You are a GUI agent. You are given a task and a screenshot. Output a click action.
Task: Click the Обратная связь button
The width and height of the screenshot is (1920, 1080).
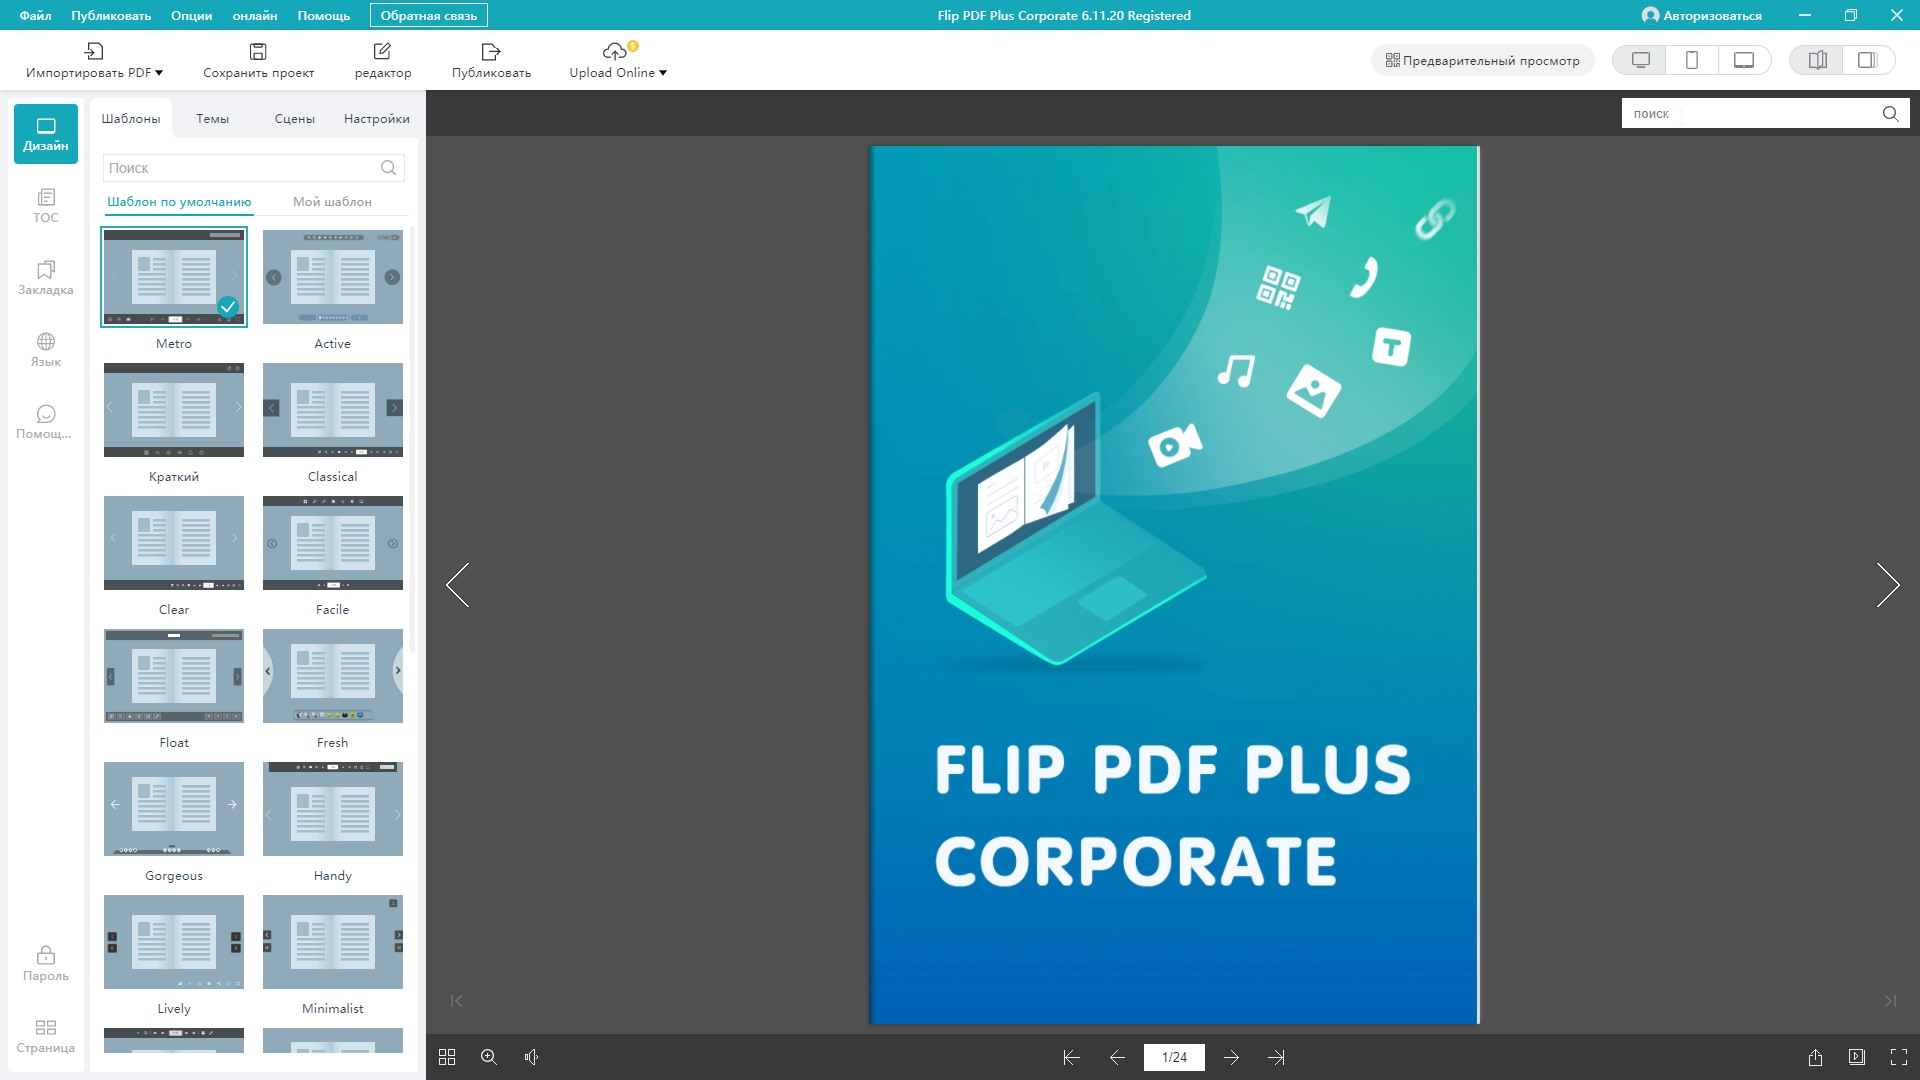click(x=428, y=15)
